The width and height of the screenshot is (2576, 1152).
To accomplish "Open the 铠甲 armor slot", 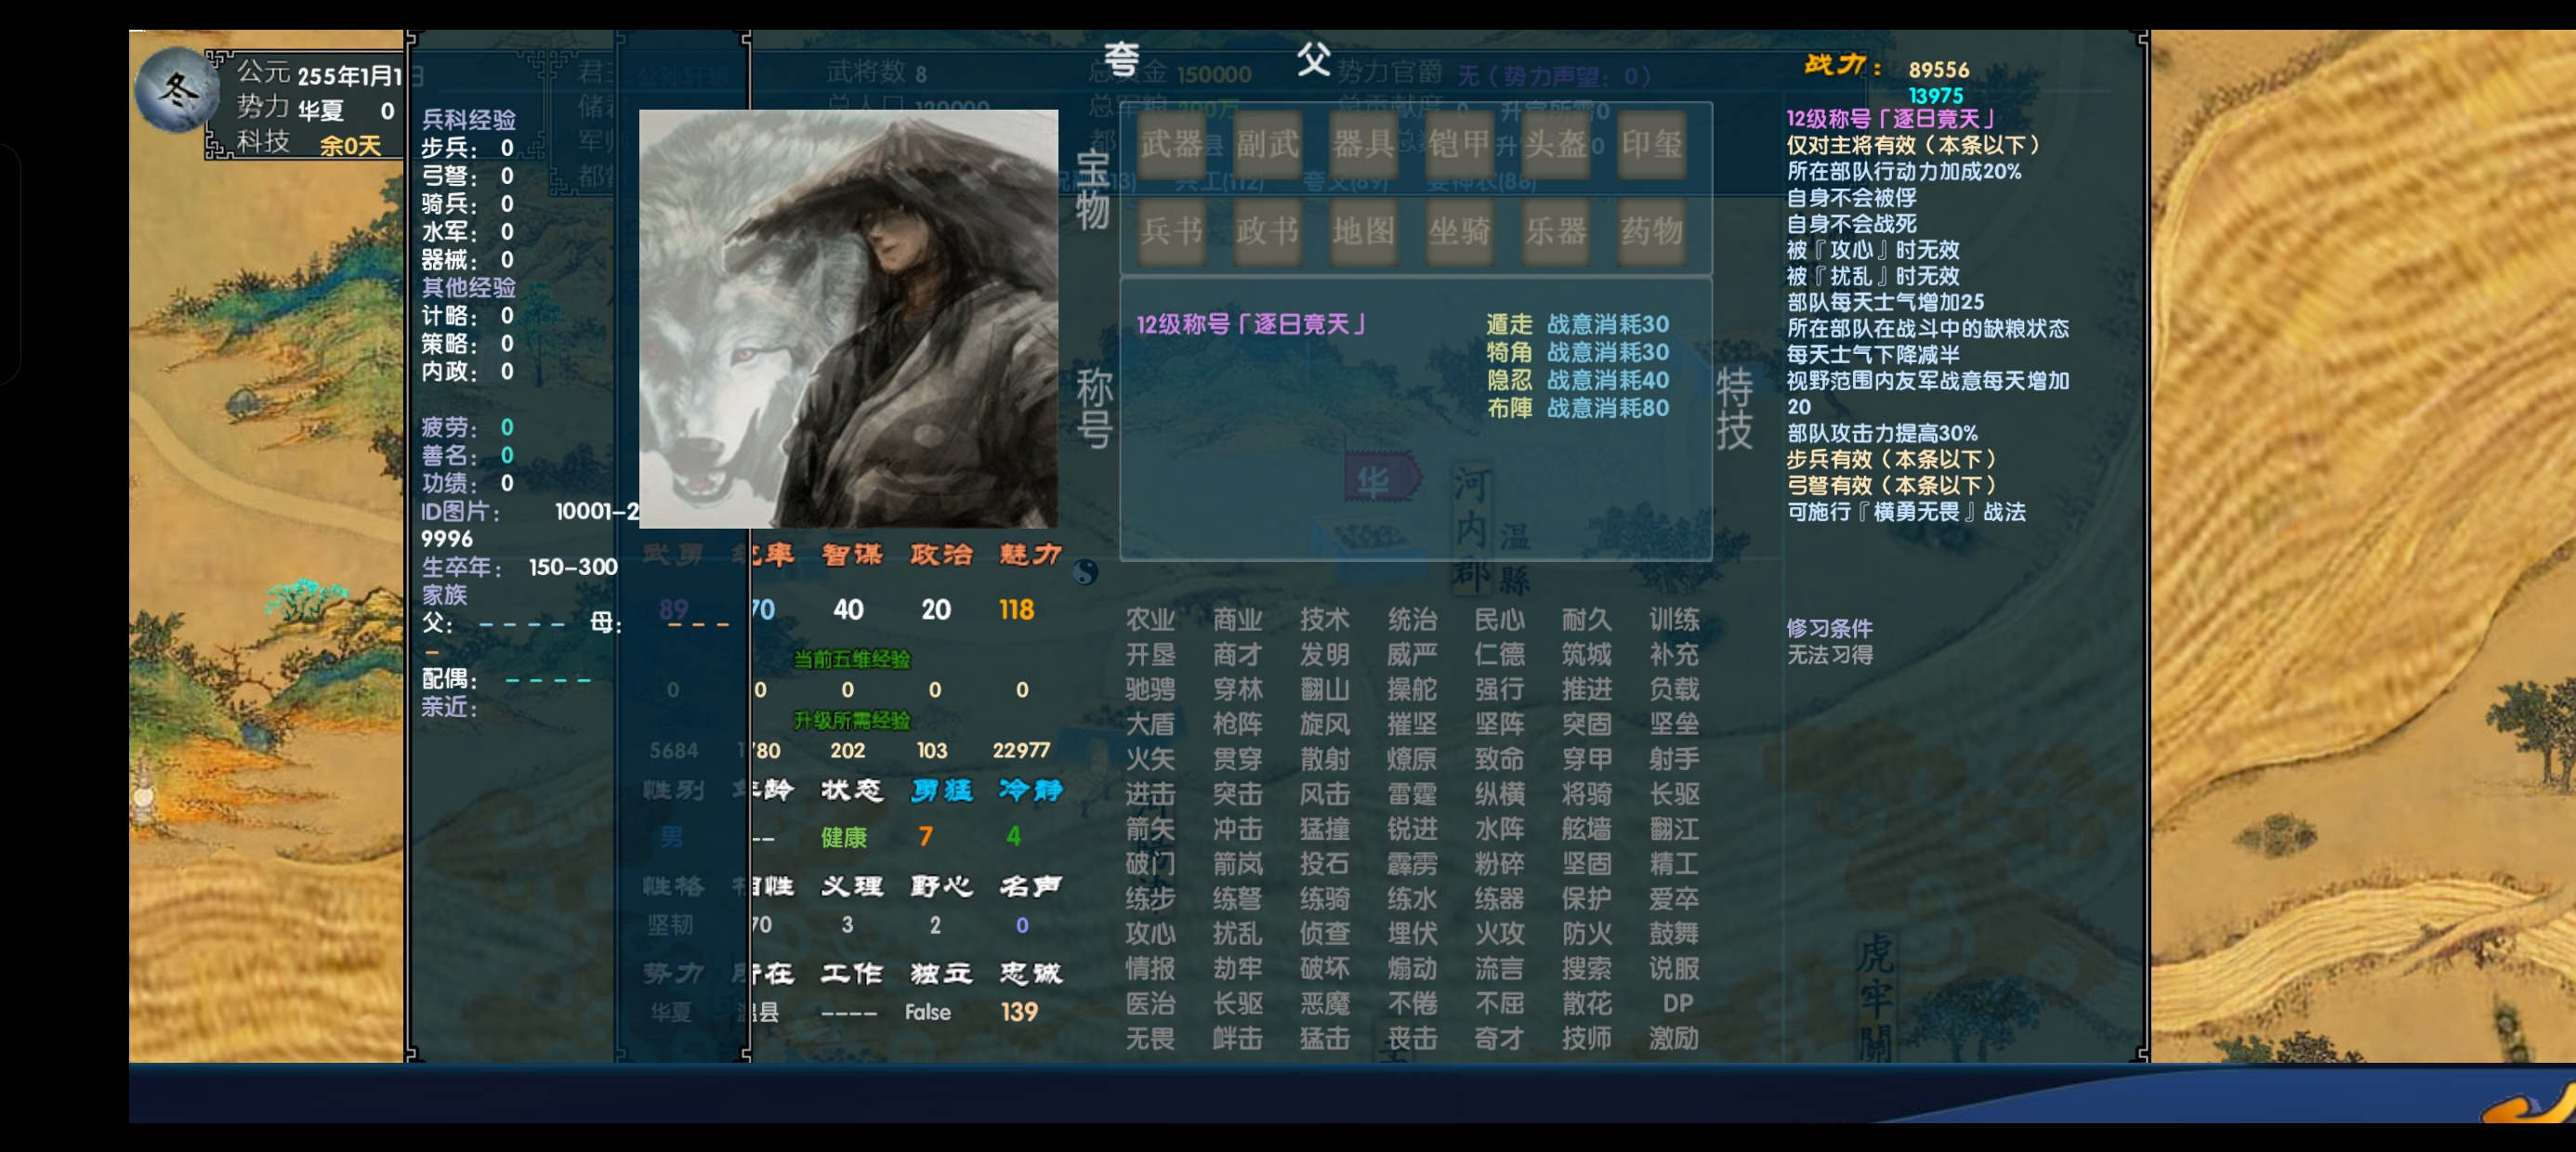I will tap(1459, 145).
